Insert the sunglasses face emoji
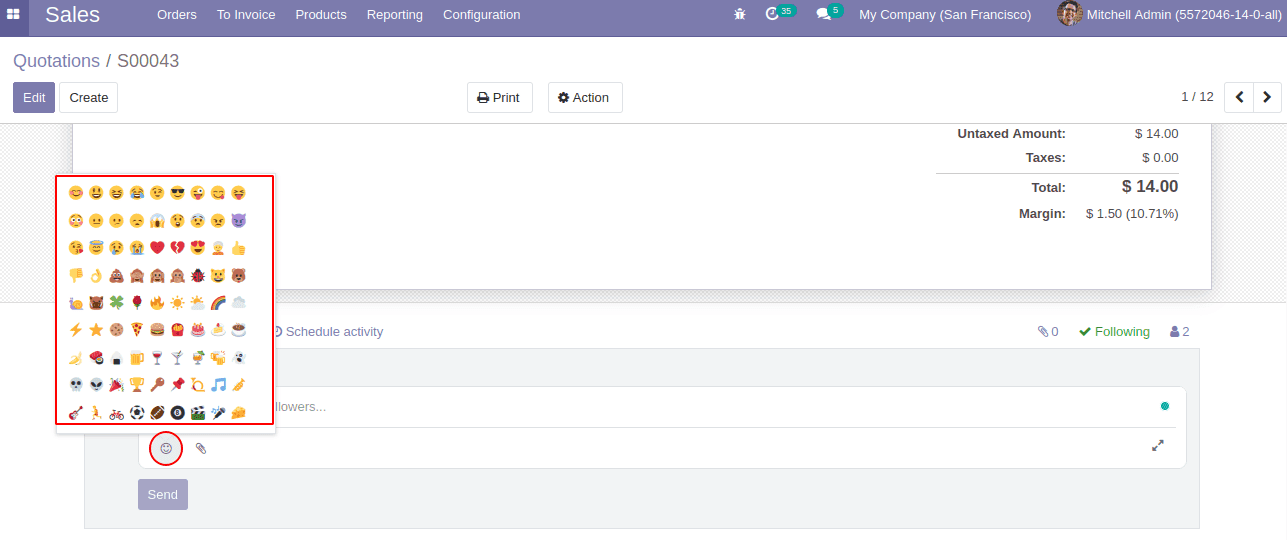This screenshot has width=1287, height=540. [x=177, y=193]
